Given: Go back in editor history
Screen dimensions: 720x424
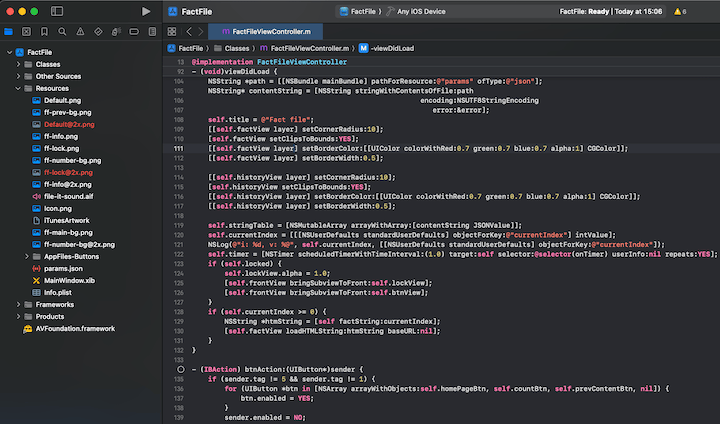Looking at the screenshot, I should [188, 31].
